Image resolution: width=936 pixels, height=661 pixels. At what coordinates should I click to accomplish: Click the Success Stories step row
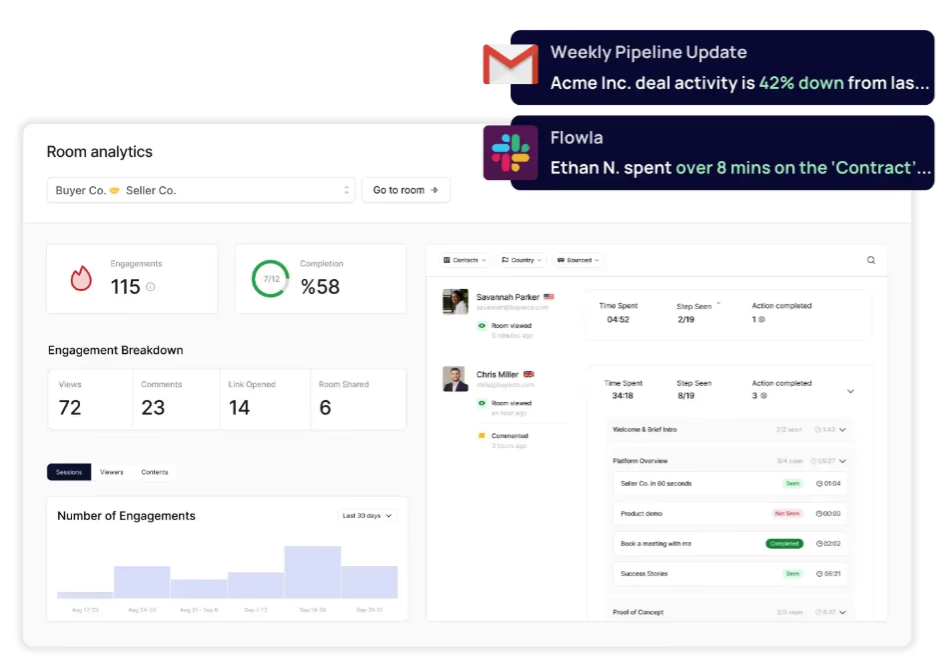click(730, 573)
